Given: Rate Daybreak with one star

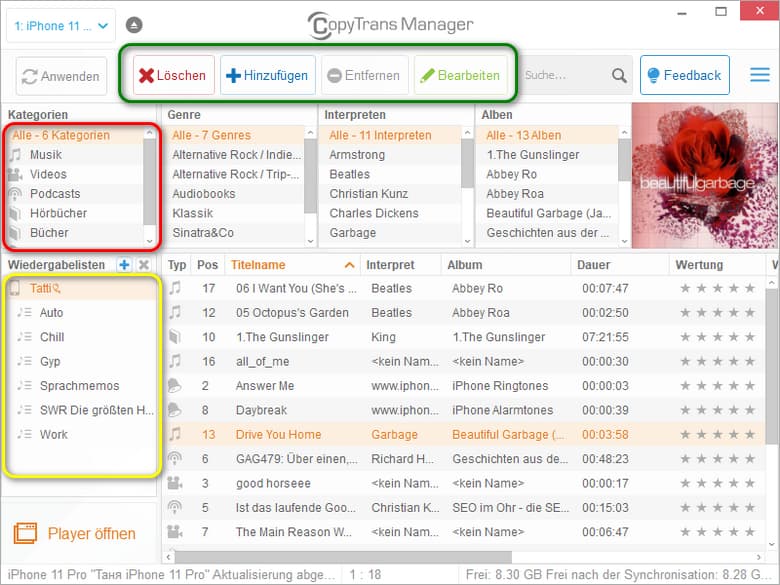Looking at the screenshot, I should [685, 410].
